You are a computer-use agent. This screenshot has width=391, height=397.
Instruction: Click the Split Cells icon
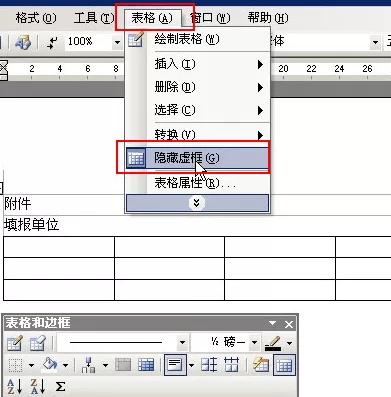click(x=146, y=365)
